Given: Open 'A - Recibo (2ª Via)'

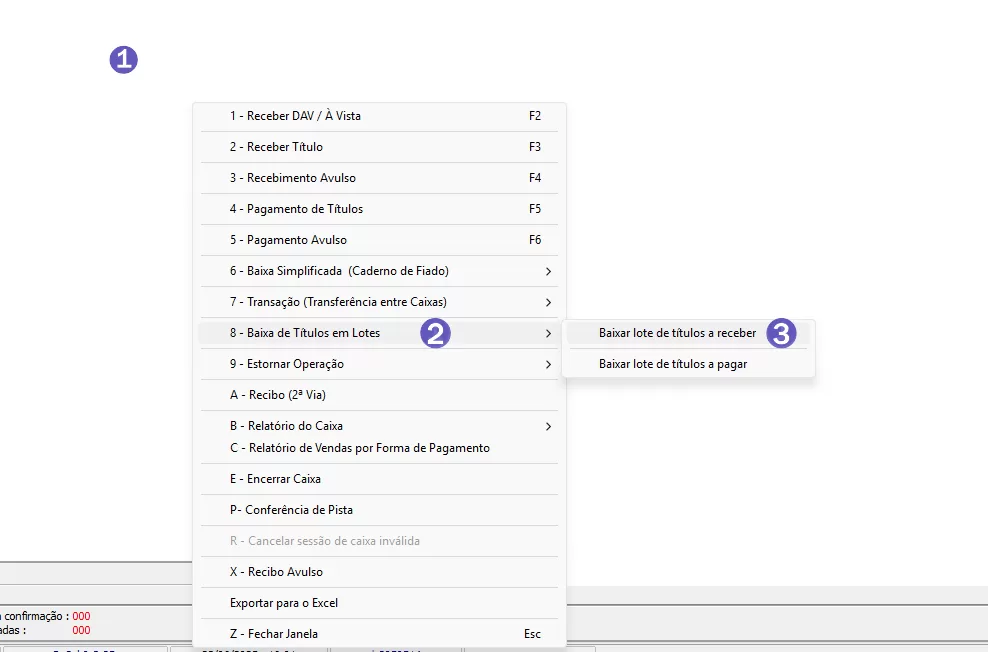Looking at the screenshot, I should point(277,395).
